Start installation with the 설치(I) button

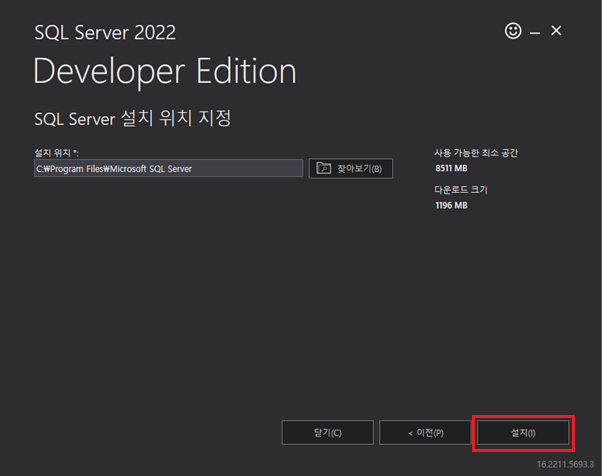point(523,433)
